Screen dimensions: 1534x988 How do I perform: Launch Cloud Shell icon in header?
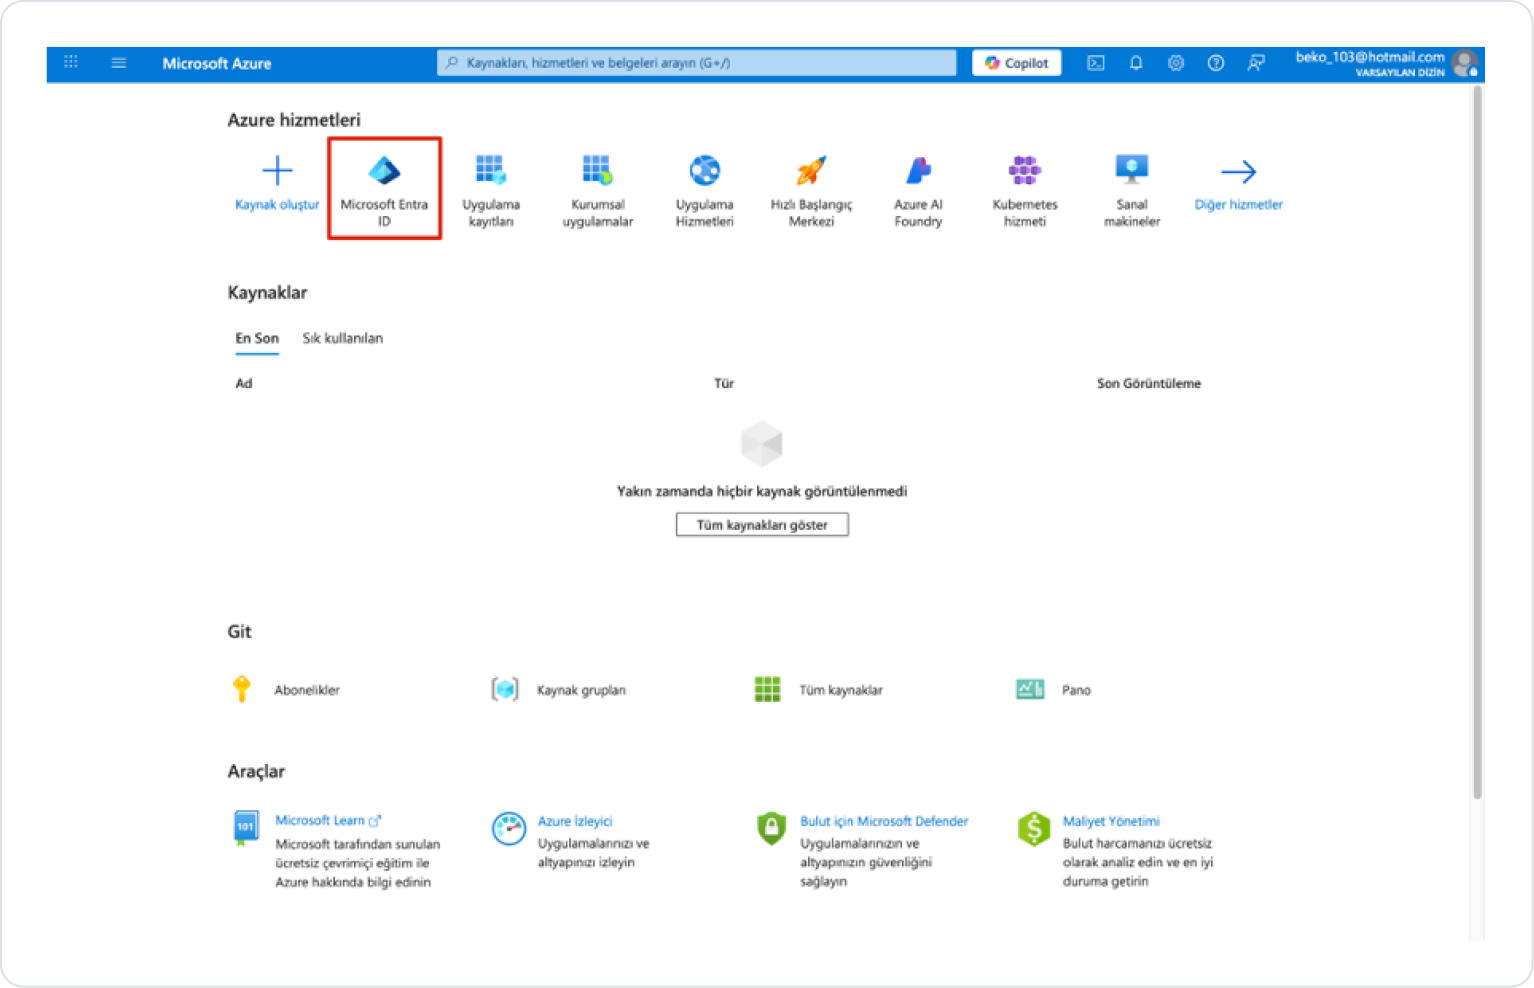[1096, 63]
